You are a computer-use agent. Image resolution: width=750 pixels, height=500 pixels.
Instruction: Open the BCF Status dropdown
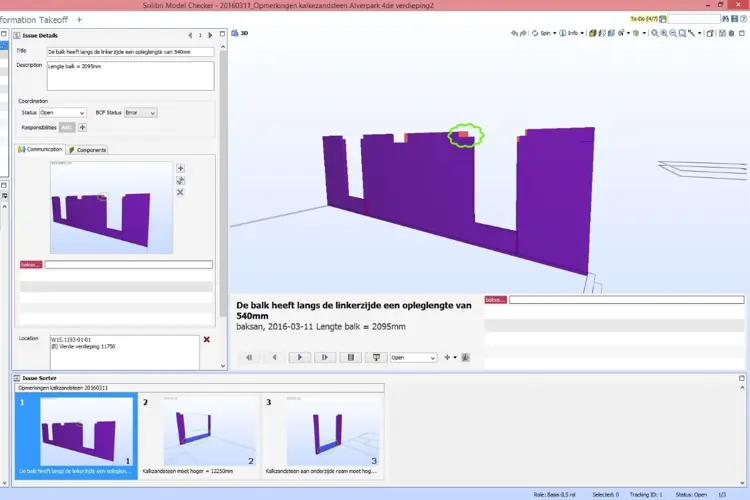click(x=140, y=113)
